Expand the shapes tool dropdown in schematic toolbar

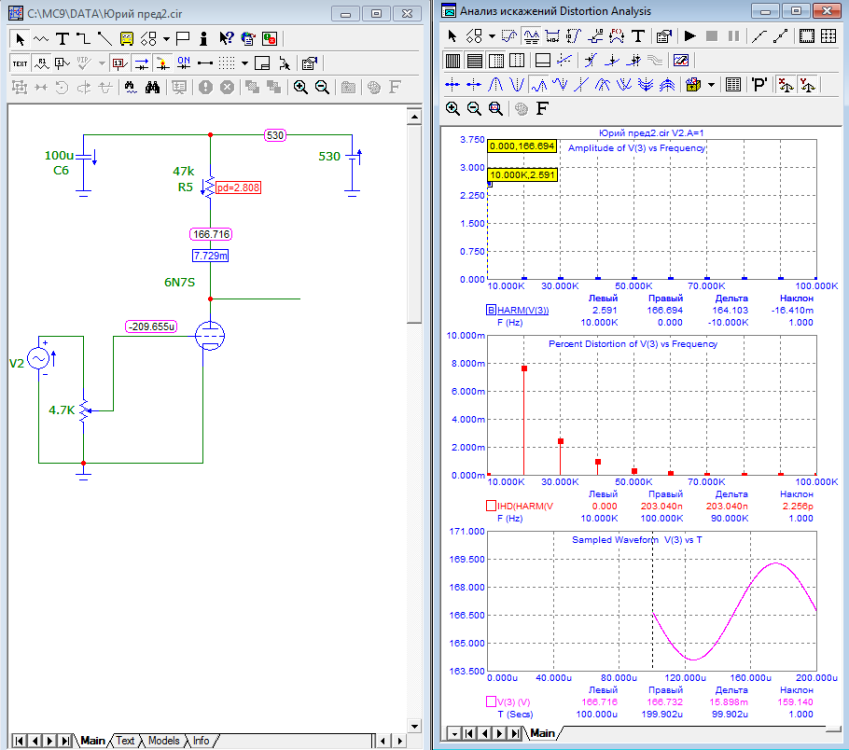166,39
